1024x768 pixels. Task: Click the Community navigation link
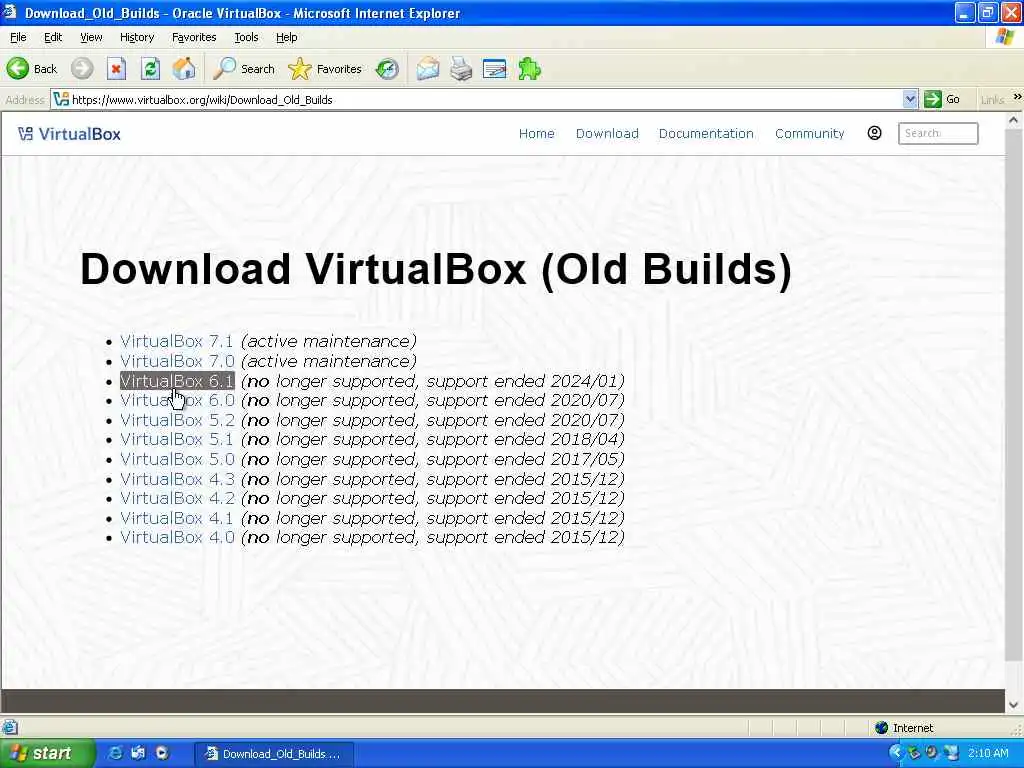810,133
